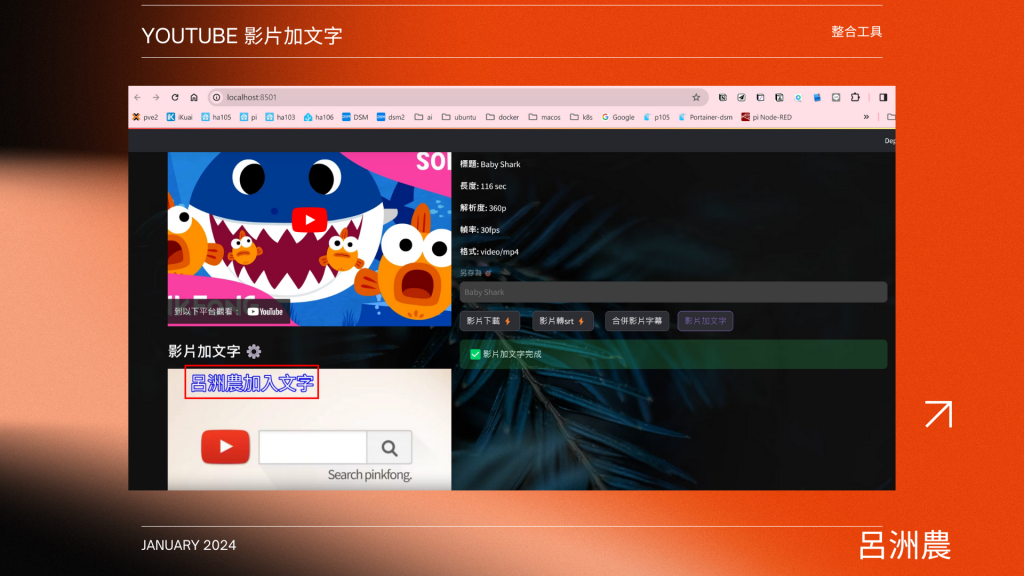This screenshot has height=576, width=1024.
Task: Open the Google bookmark
Action: [618, 118]
